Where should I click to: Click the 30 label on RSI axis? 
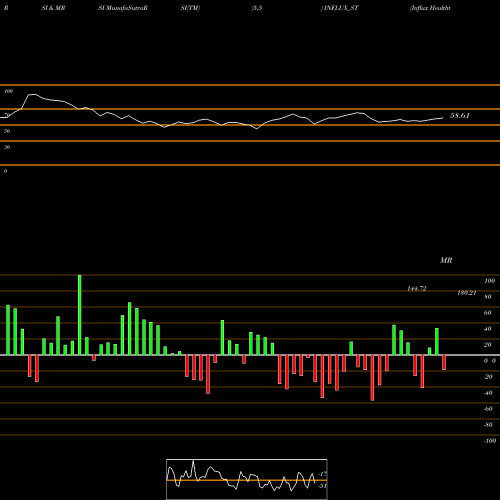coord(7,147)
